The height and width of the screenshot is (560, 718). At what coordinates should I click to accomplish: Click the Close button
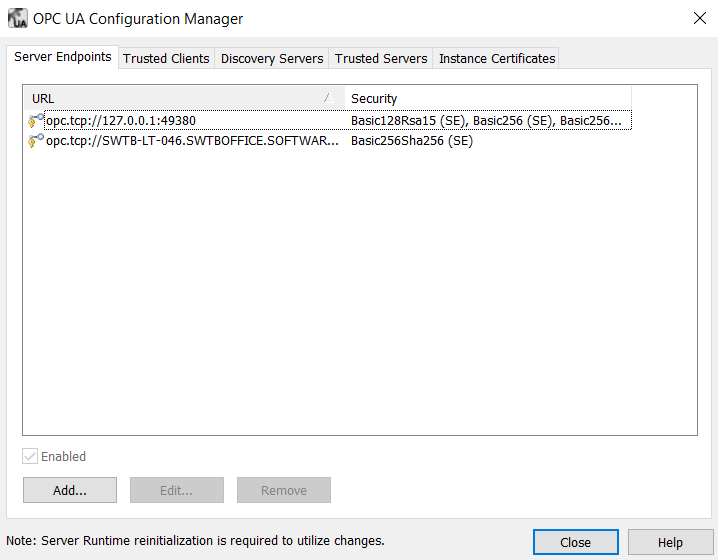tap(576, 542)
